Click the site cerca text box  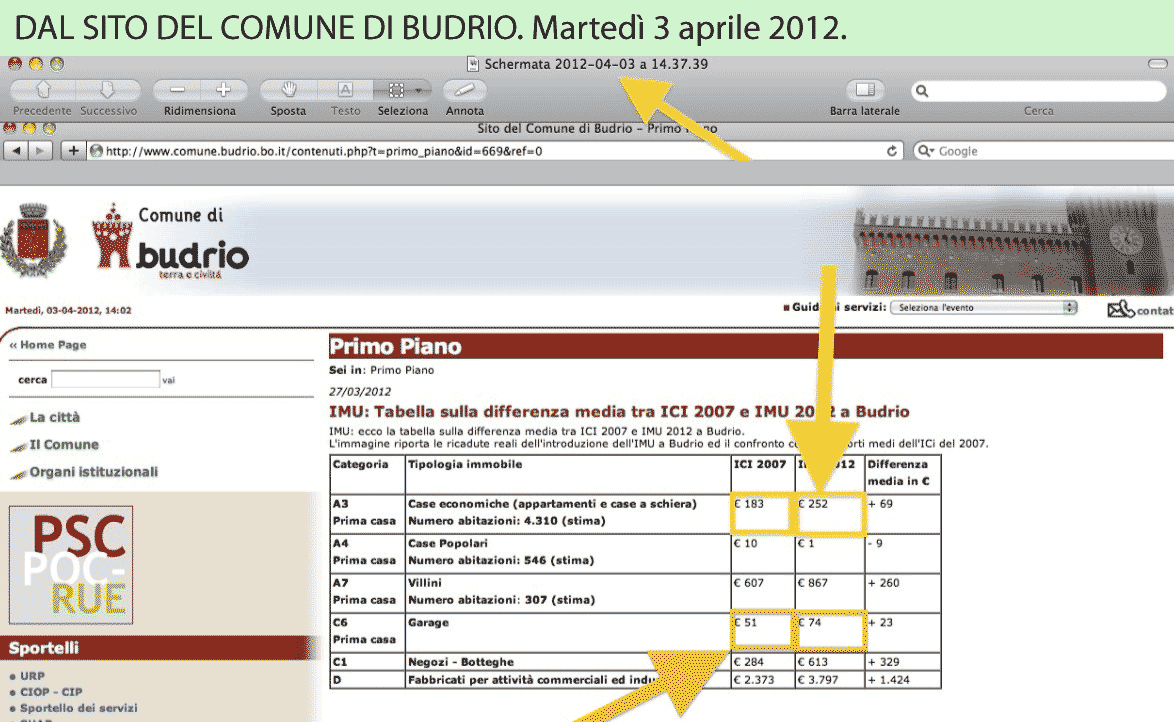(106, 379)
